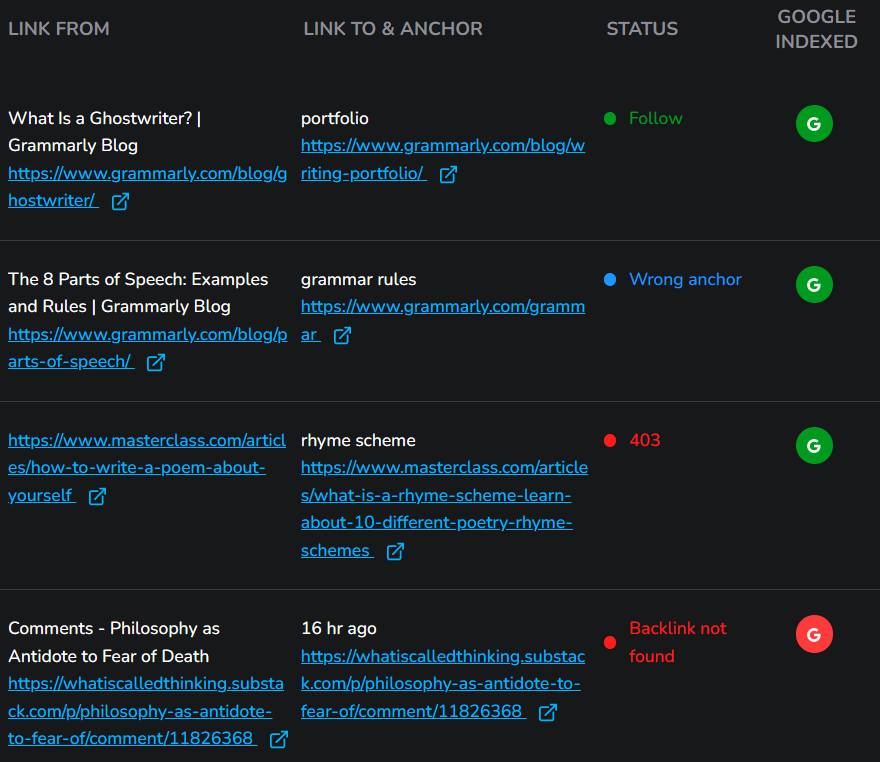Open external icon beside how-to-write-a-poem source URL
Image resolution: width=880 pixels, height=762 pixels.
point(97,497)
